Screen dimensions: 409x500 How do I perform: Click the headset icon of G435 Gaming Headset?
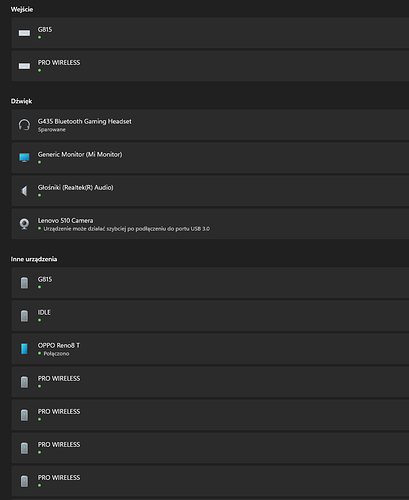pyautogui.click(x=24, y=125)
